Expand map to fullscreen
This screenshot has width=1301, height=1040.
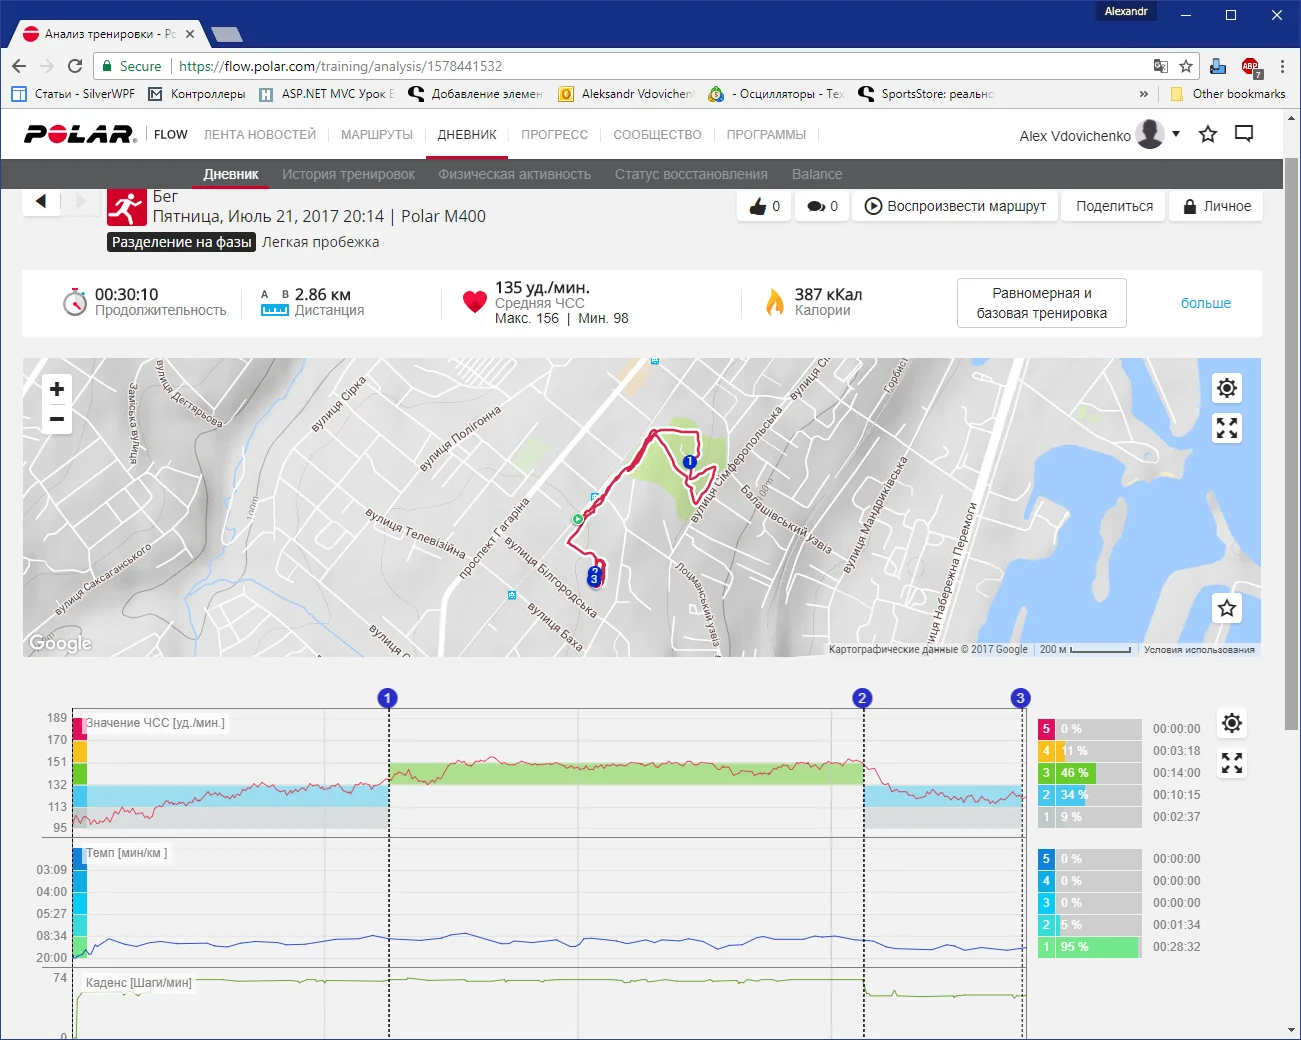pyautogui.click(x=1227, y=428)
